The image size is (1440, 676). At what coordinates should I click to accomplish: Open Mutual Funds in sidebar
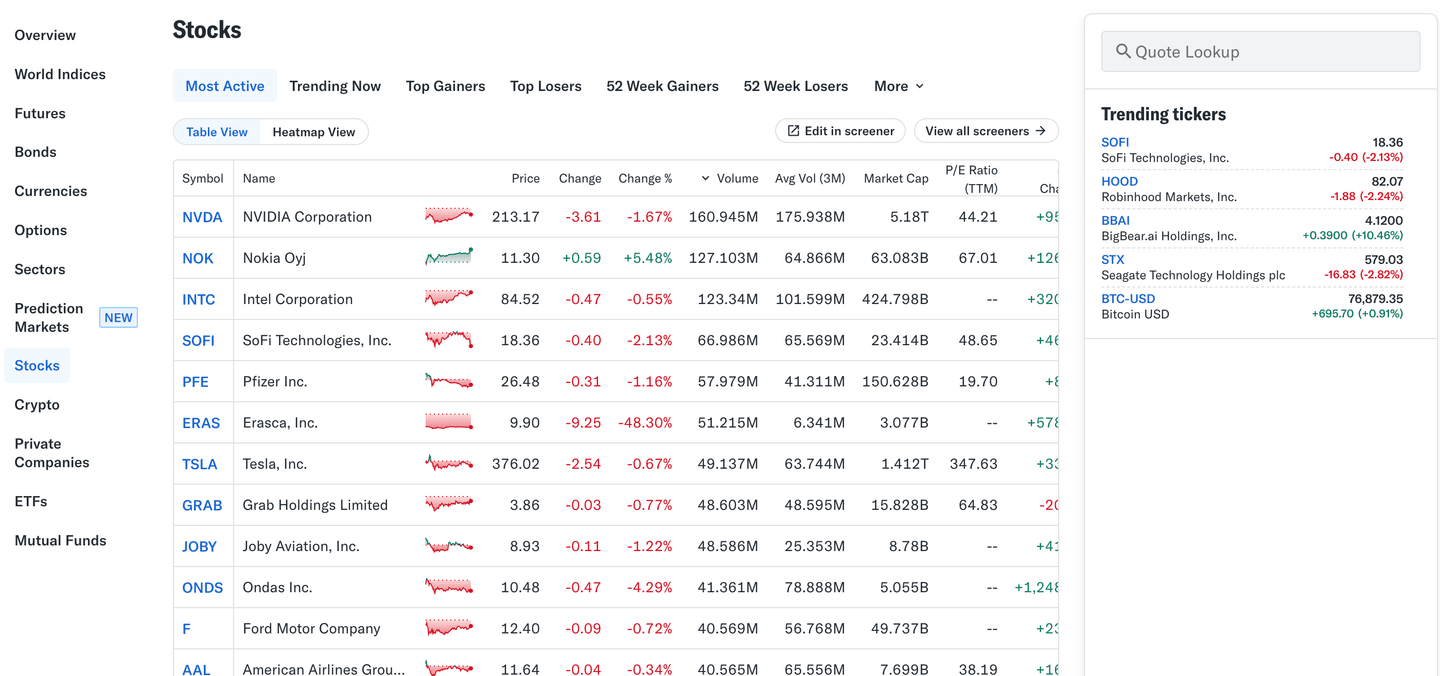tap(60, 540)
